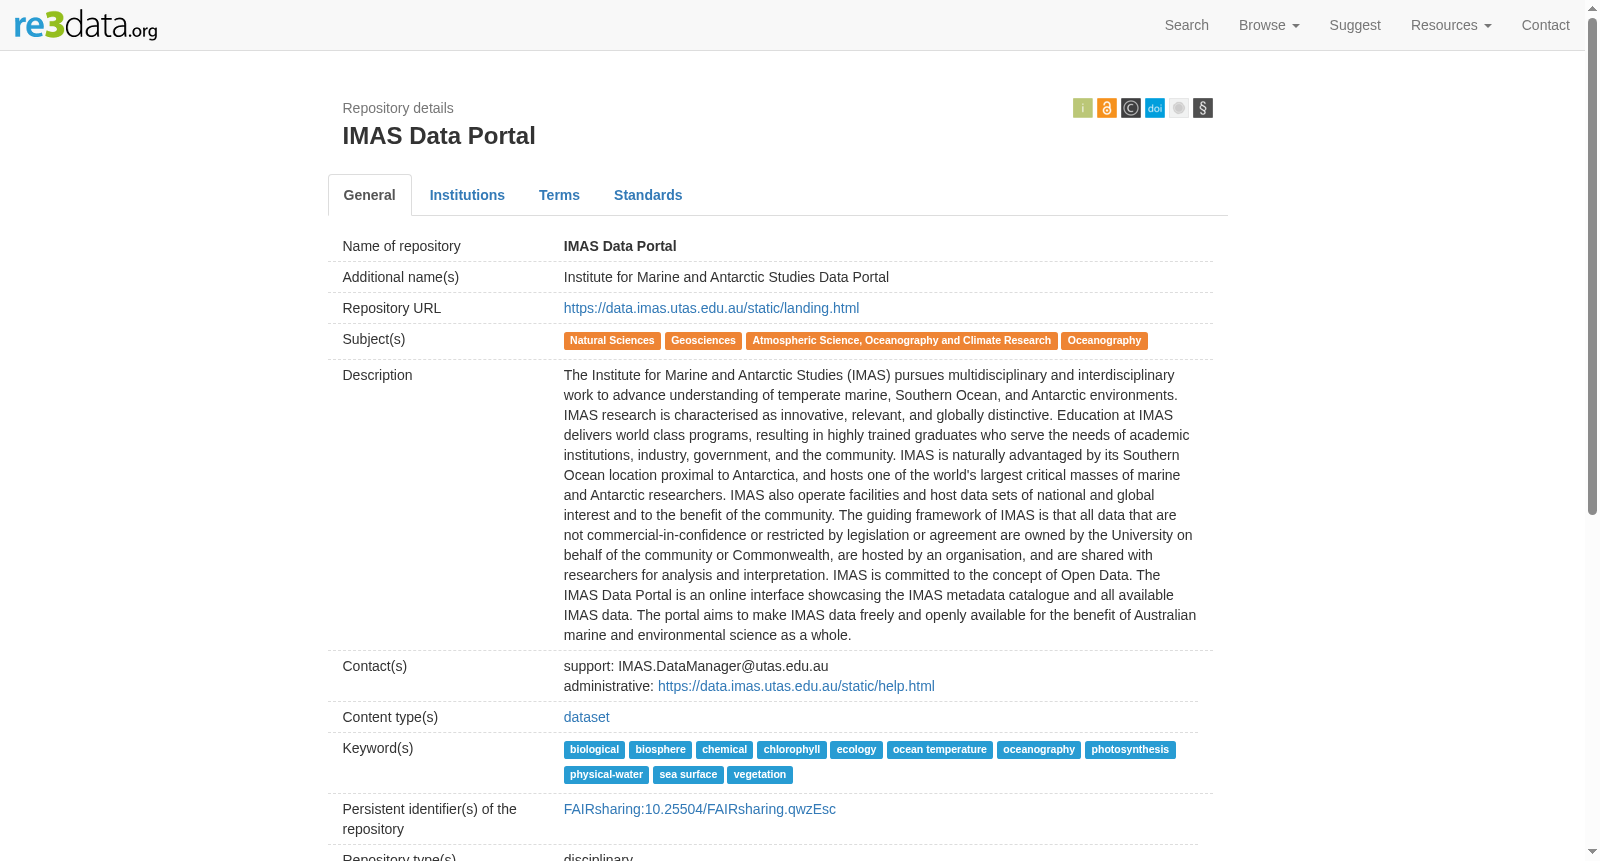Click the 'Name of repository' row label
Image resolution: width=1600 pixels, height=861 pixels.
(402, 246)
